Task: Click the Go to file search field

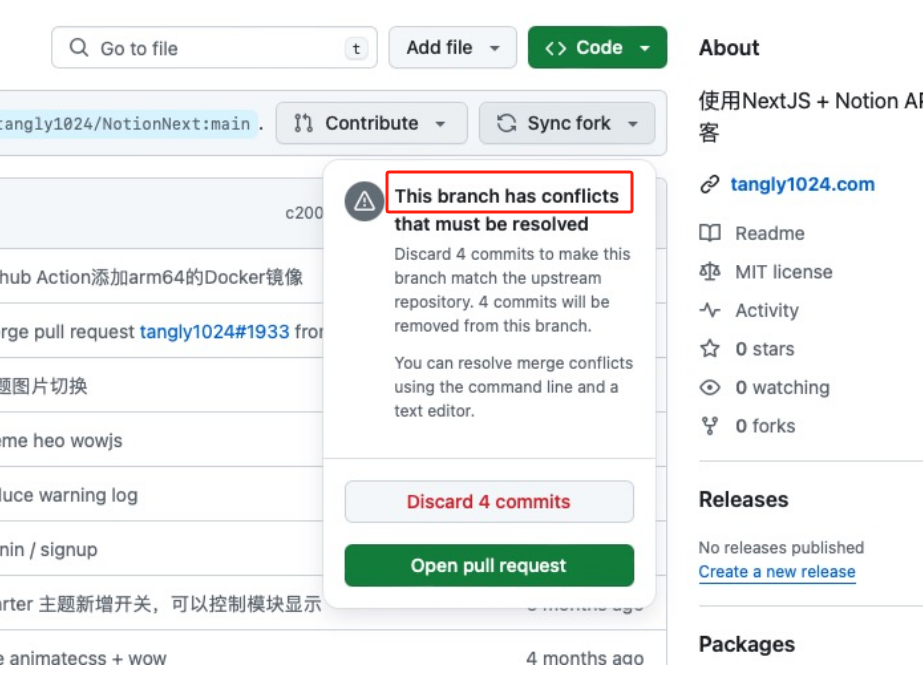Action: 214,47
